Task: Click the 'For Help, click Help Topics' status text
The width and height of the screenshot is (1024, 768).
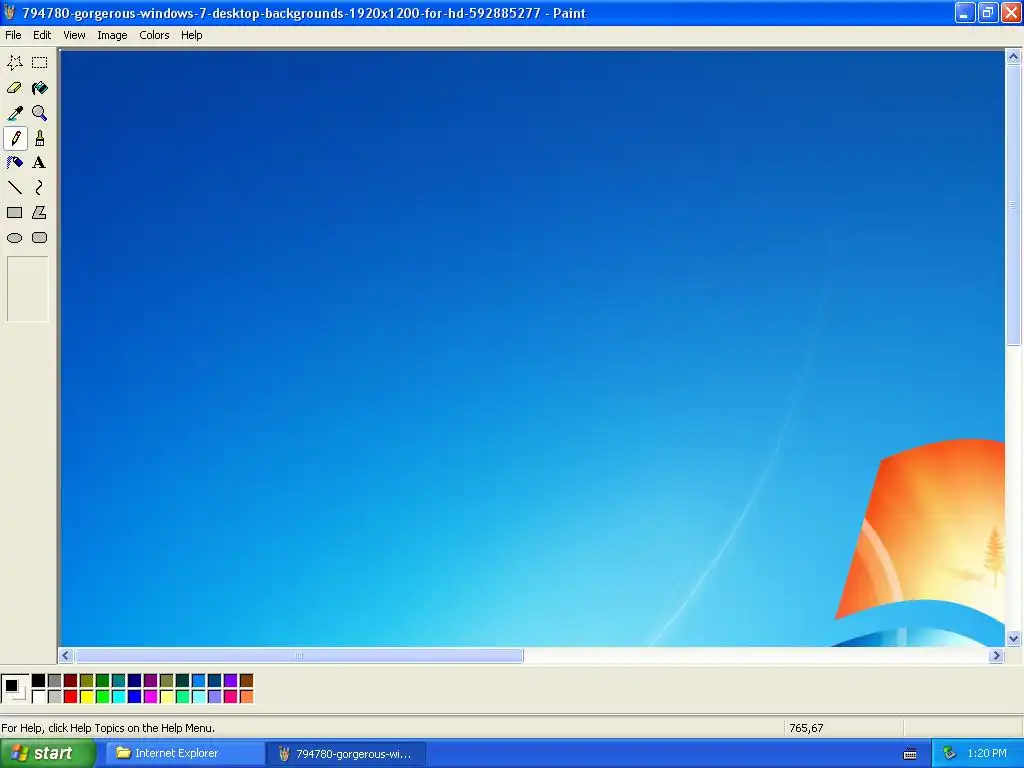Action: pos(108,728)
